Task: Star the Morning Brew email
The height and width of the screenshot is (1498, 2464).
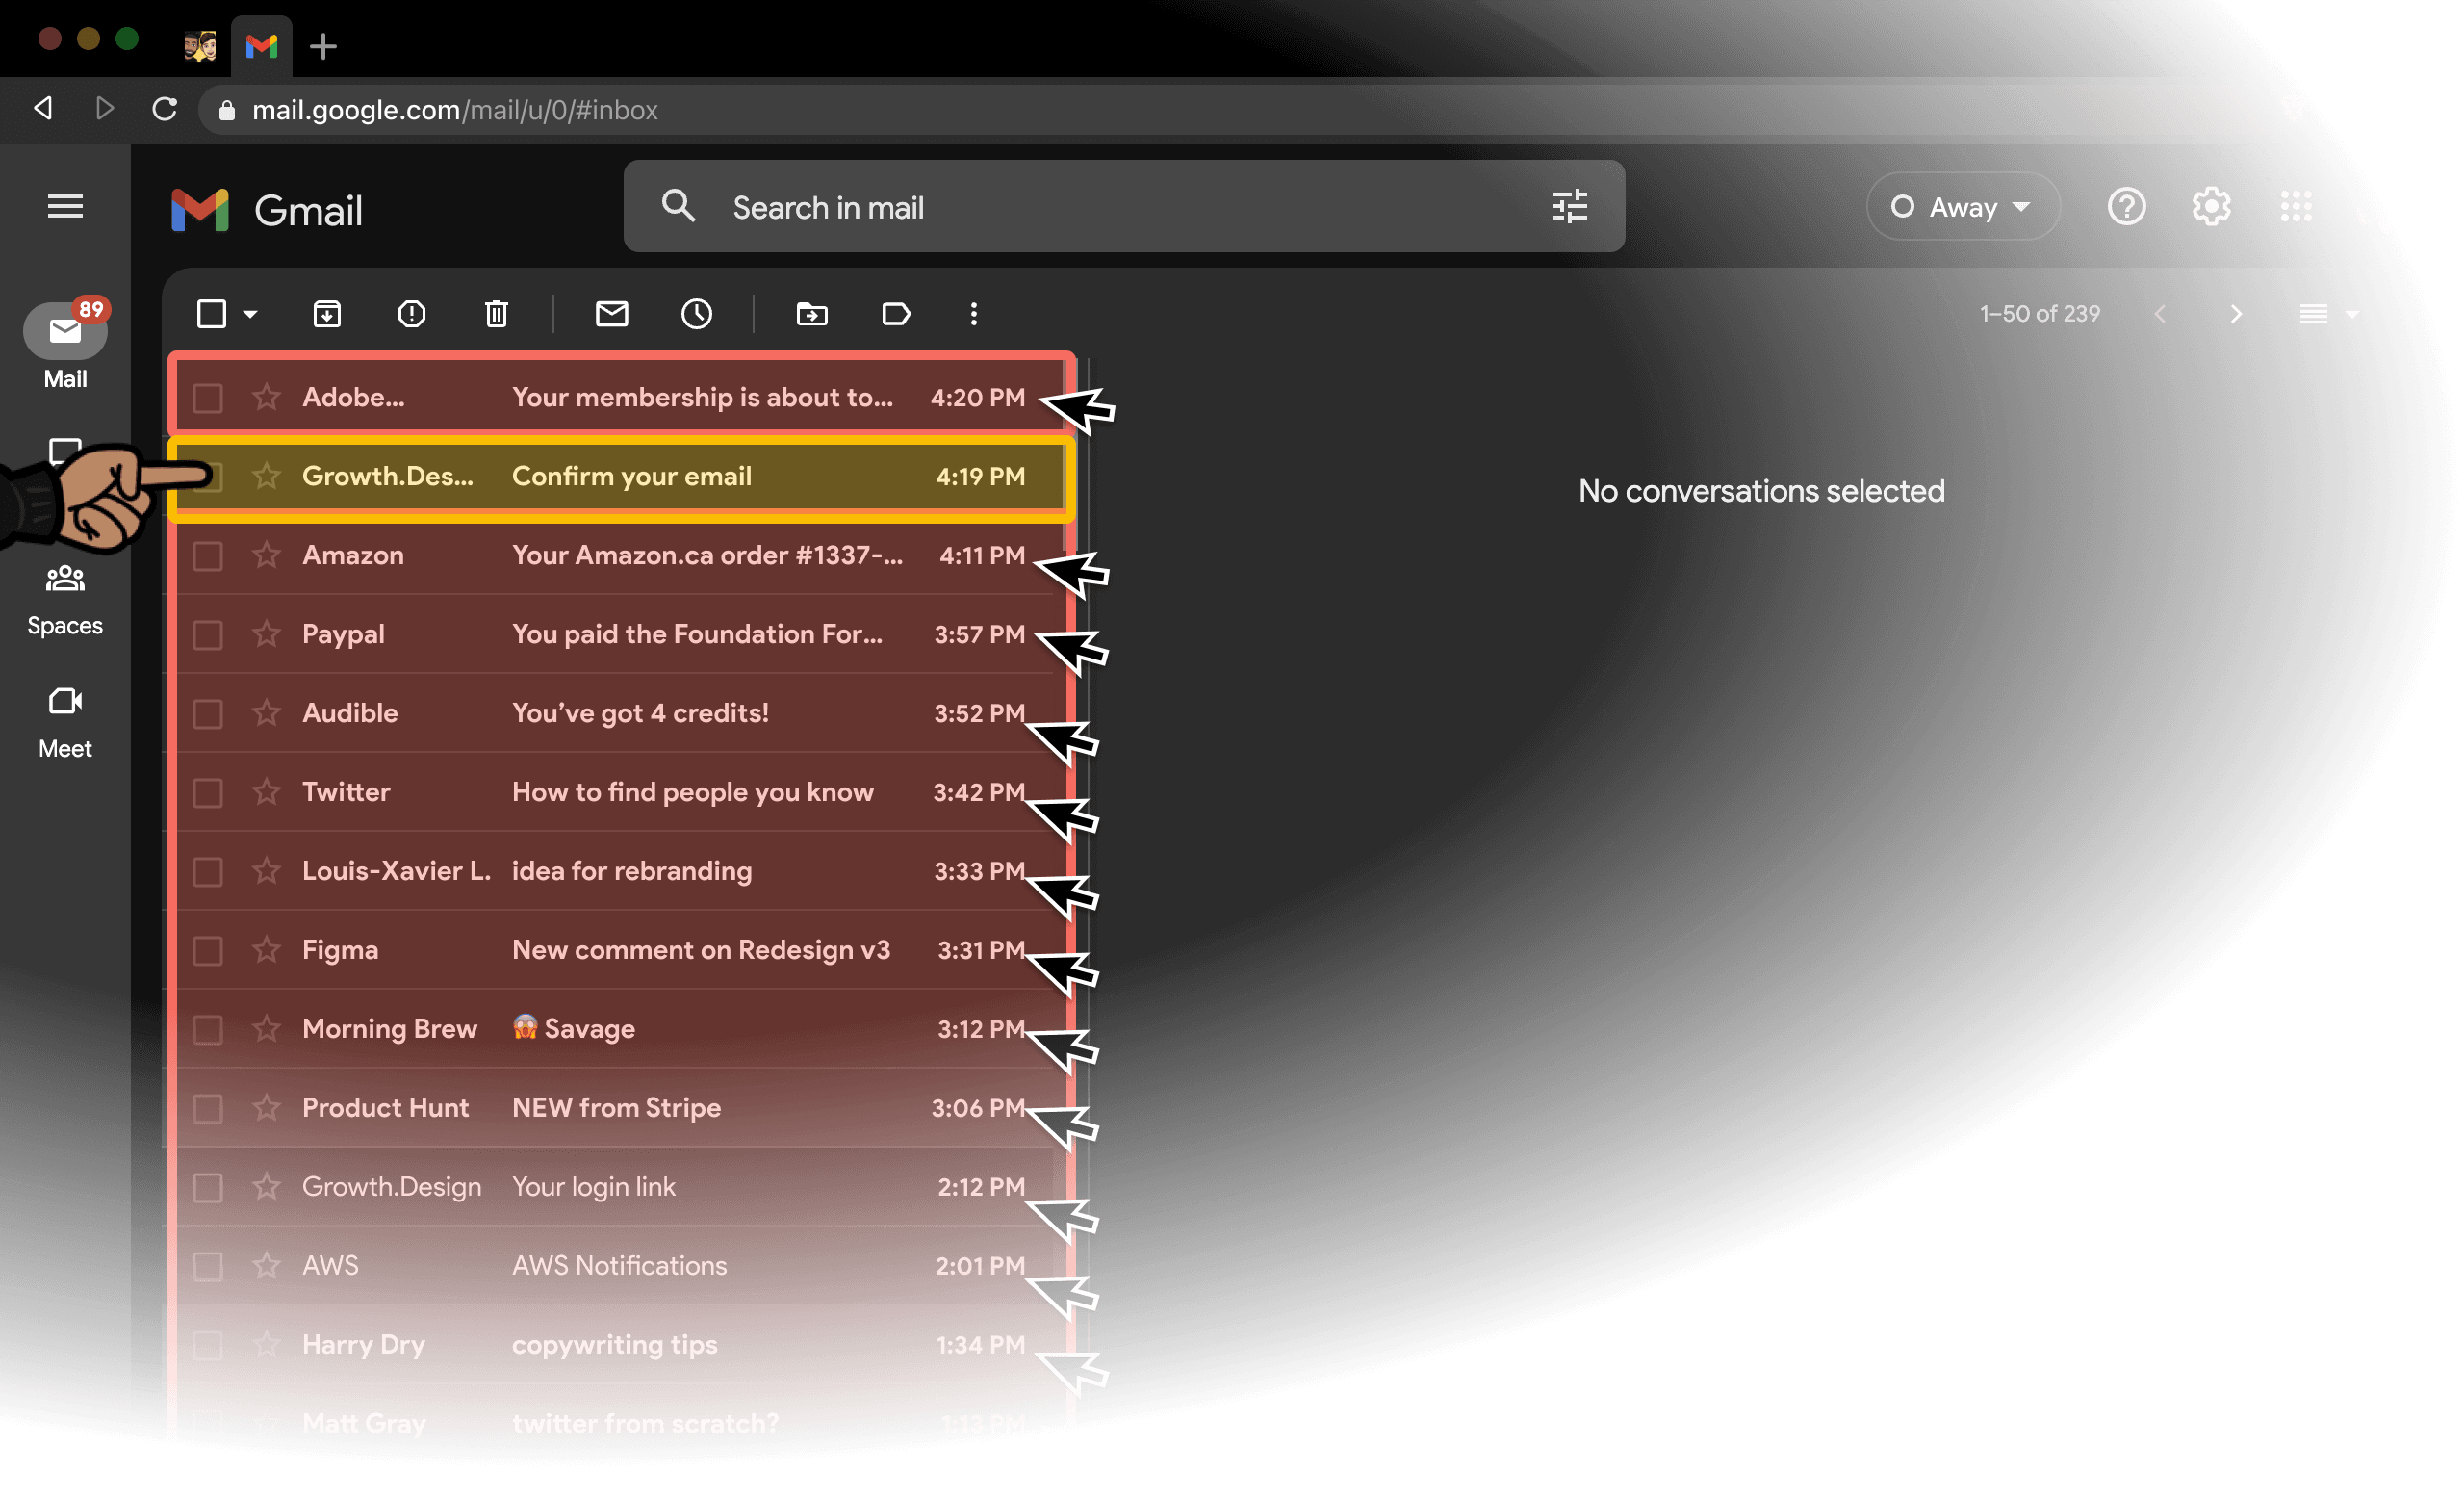Action: point(266,1029)
